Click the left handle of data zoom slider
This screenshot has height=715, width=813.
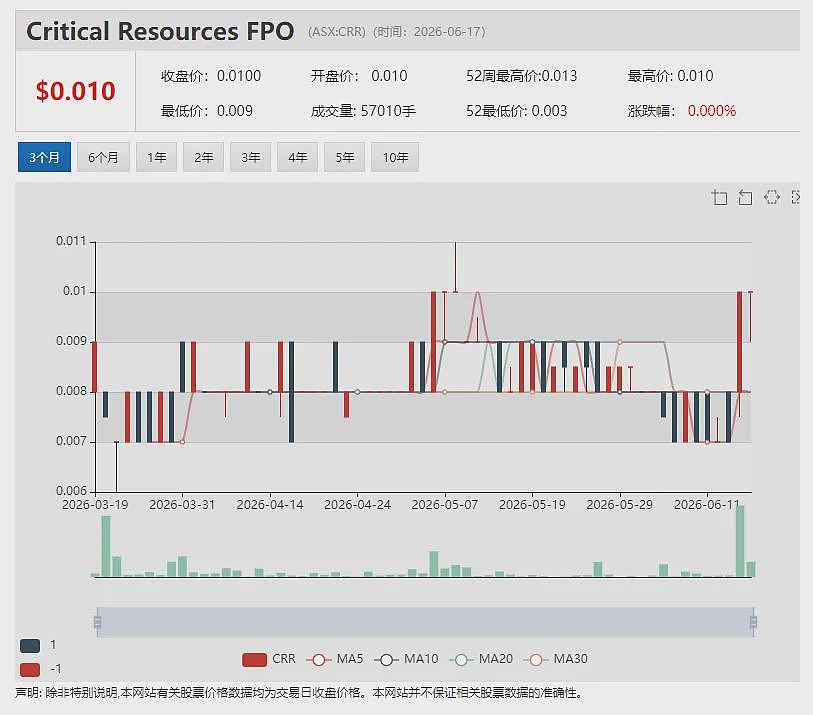[97, 621]
